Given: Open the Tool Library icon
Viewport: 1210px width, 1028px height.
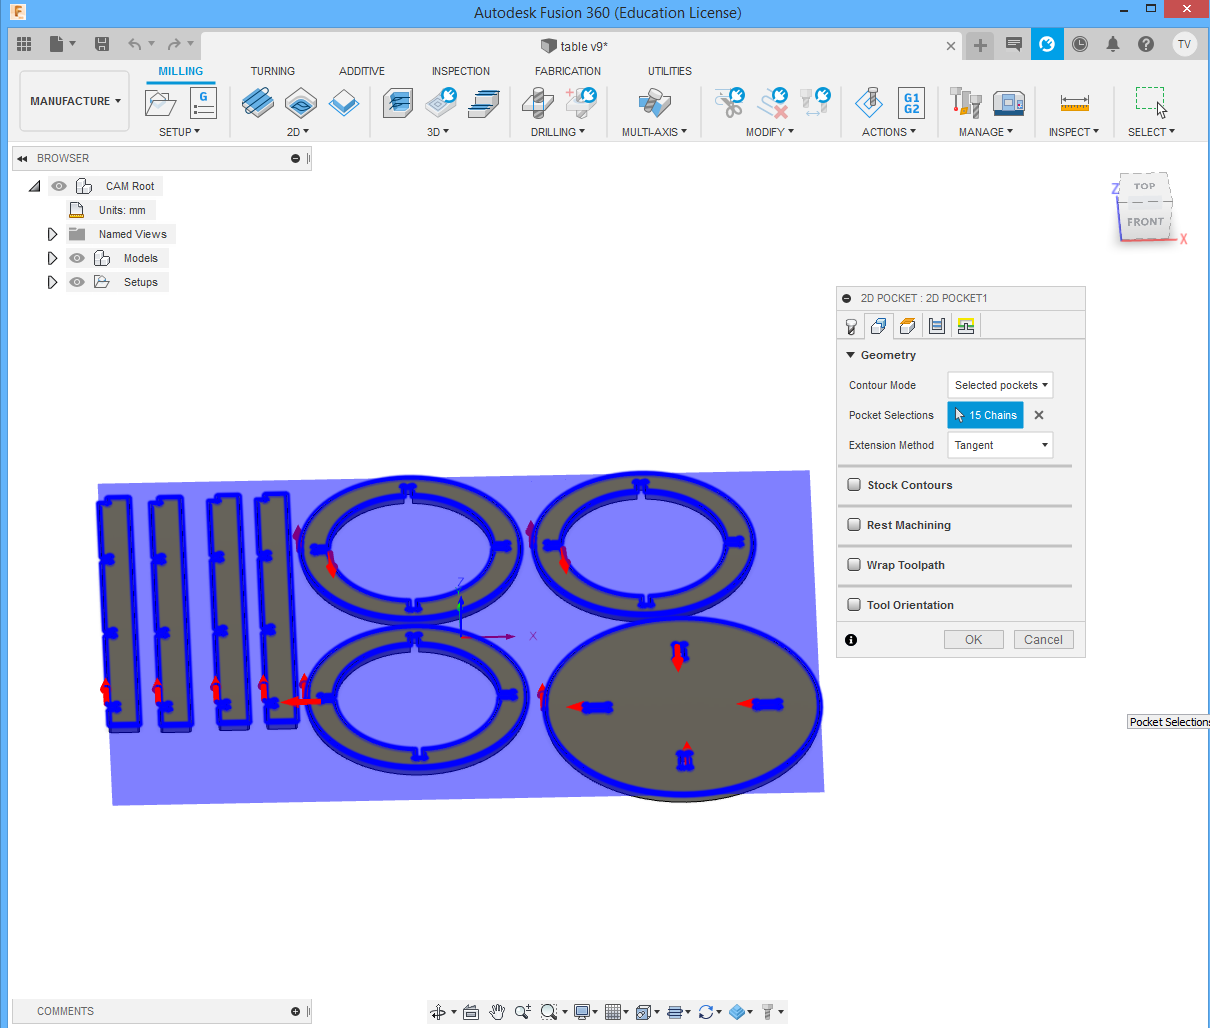Looking at the screenshot, I should pos(966,102).
